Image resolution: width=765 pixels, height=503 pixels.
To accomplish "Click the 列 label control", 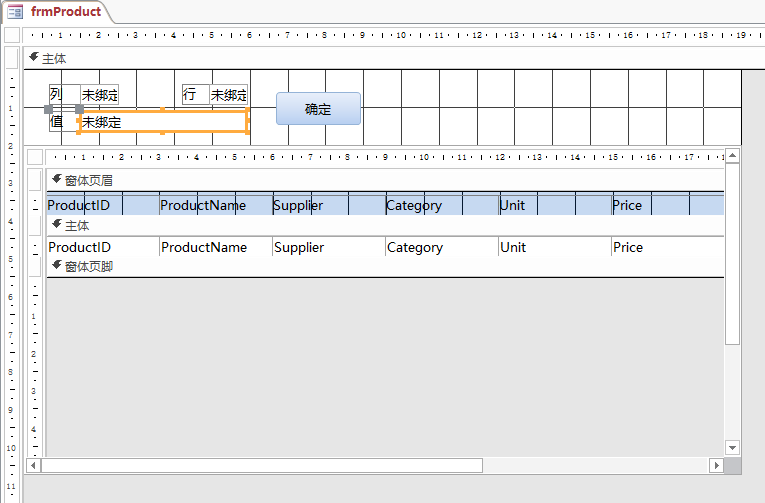I will 64,94.
